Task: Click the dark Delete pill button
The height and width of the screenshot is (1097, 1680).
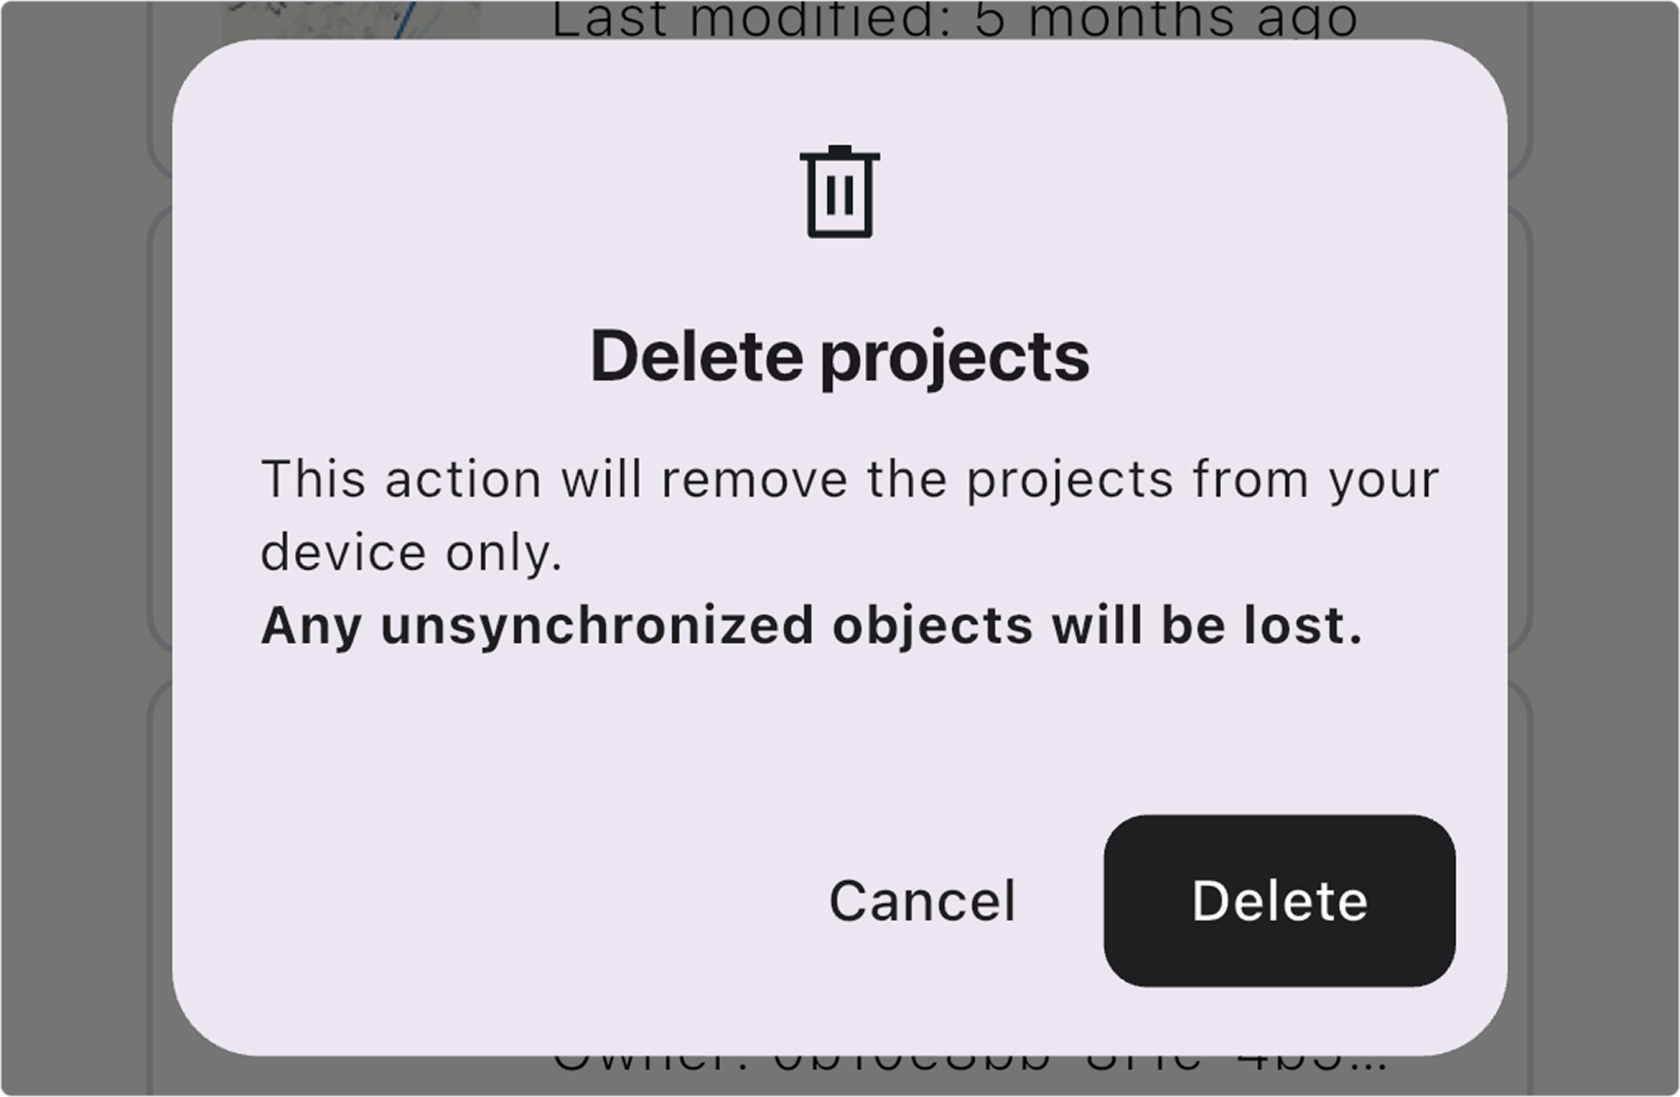Action: point(1278,901)
